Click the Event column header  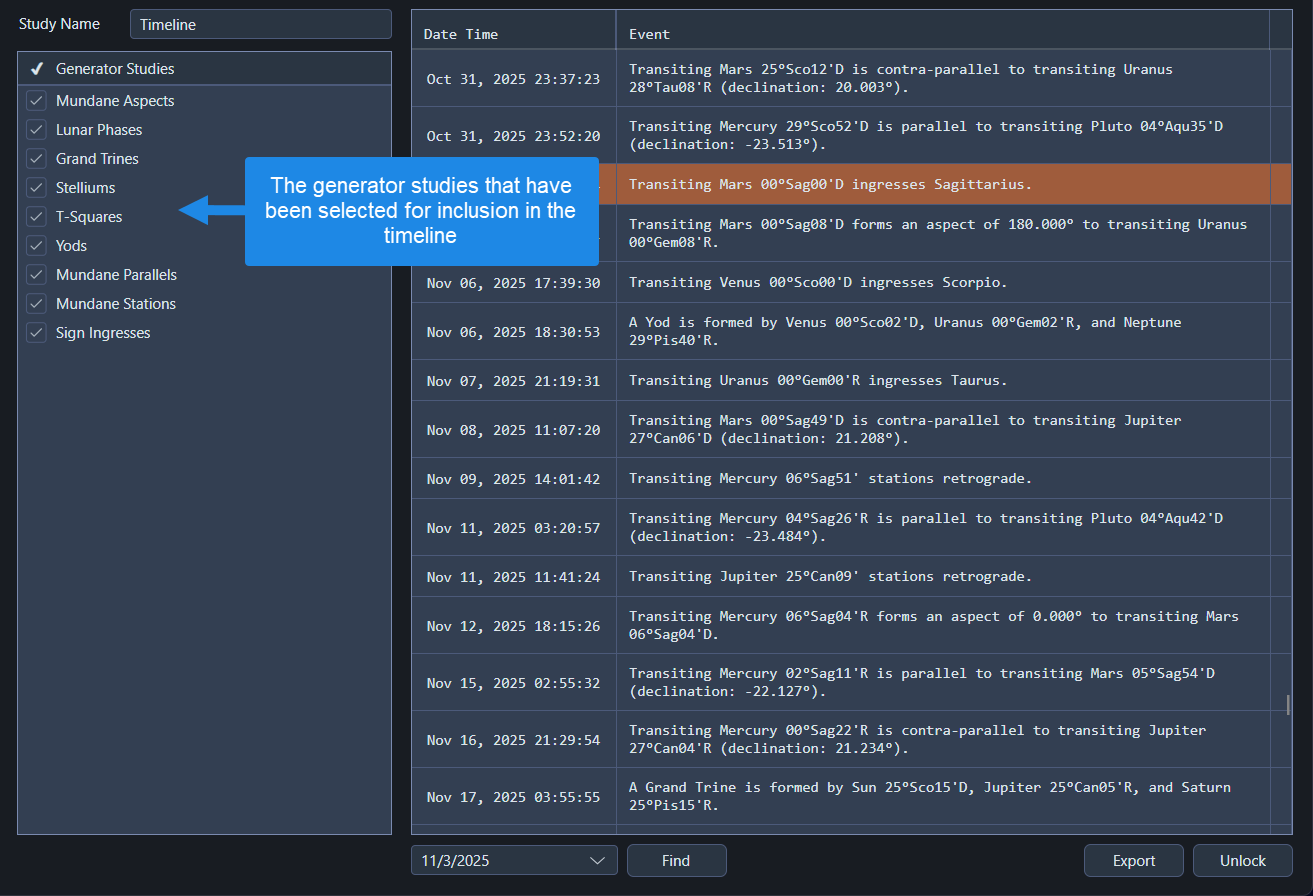pos(648,33)
